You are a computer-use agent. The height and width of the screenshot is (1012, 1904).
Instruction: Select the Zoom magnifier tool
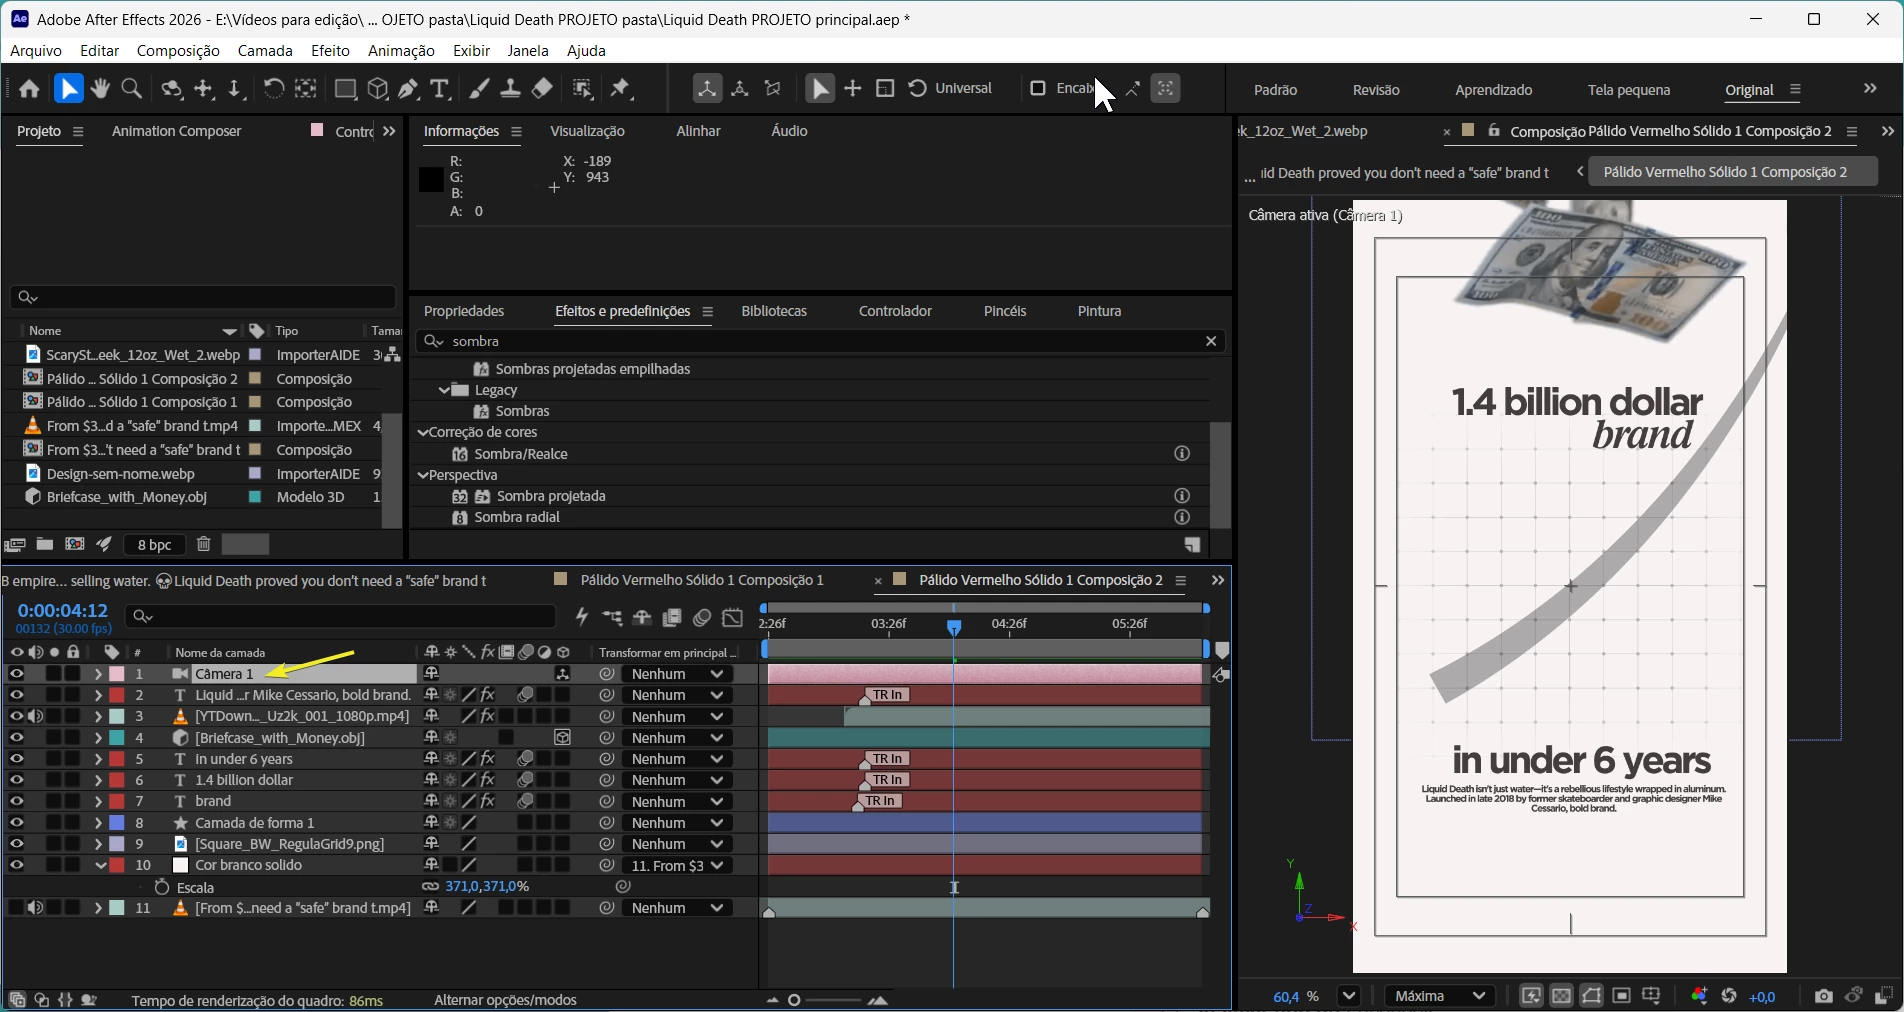coord(131,89)
